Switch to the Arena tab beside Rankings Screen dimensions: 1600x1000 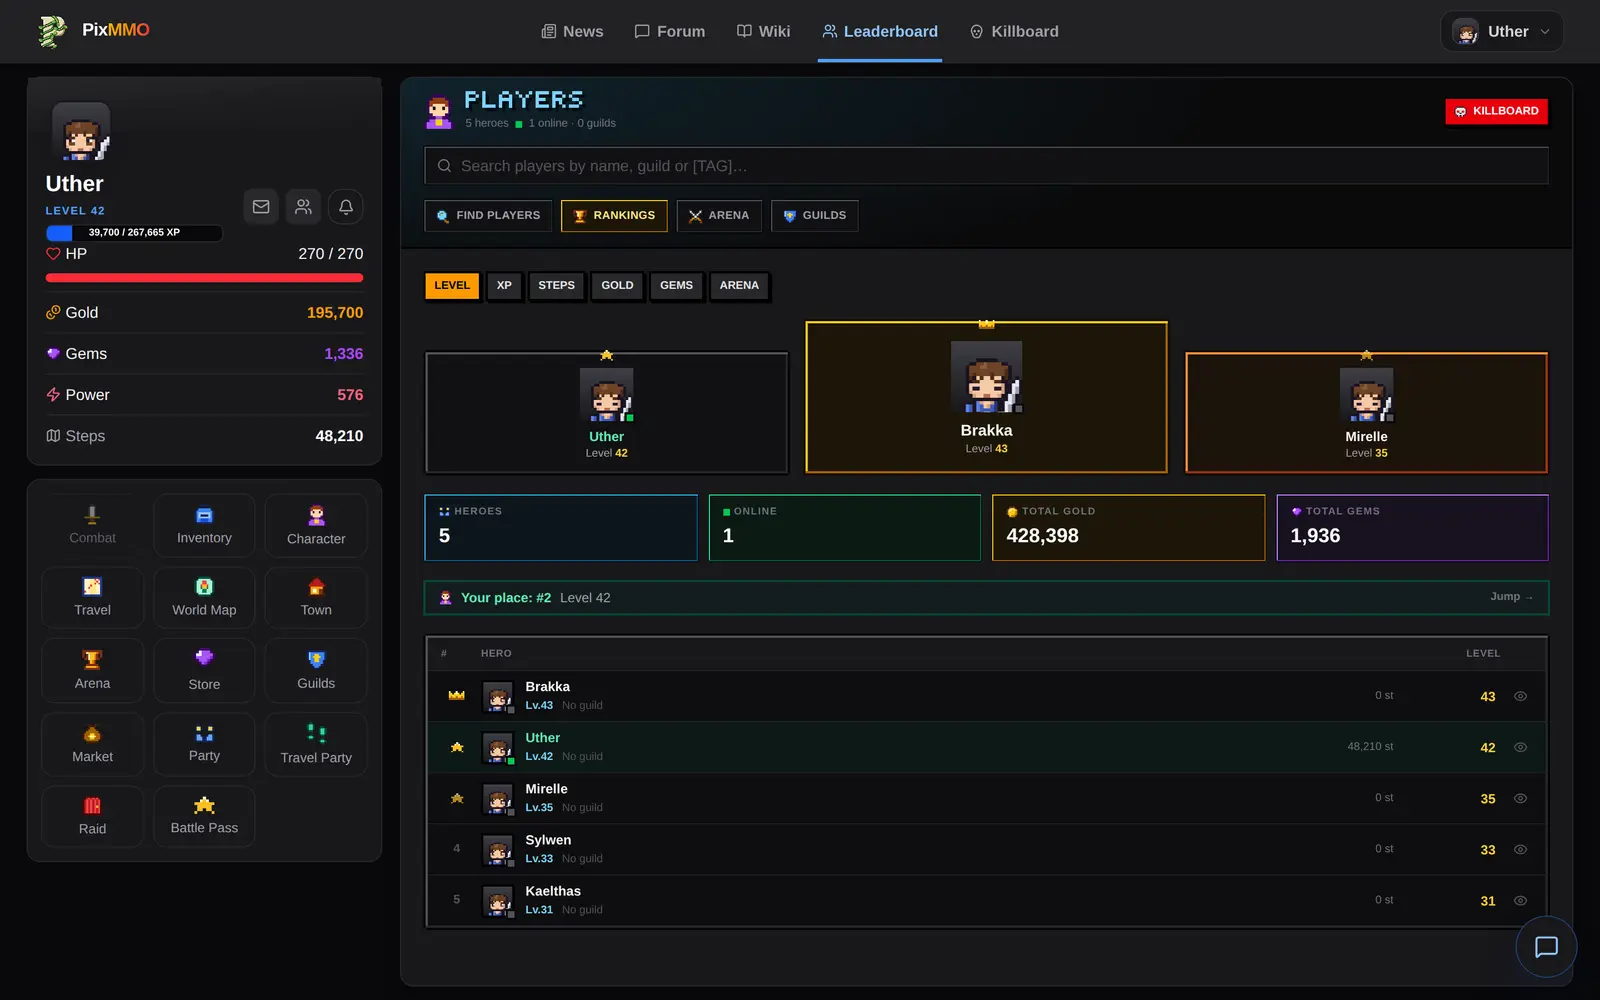719,216
